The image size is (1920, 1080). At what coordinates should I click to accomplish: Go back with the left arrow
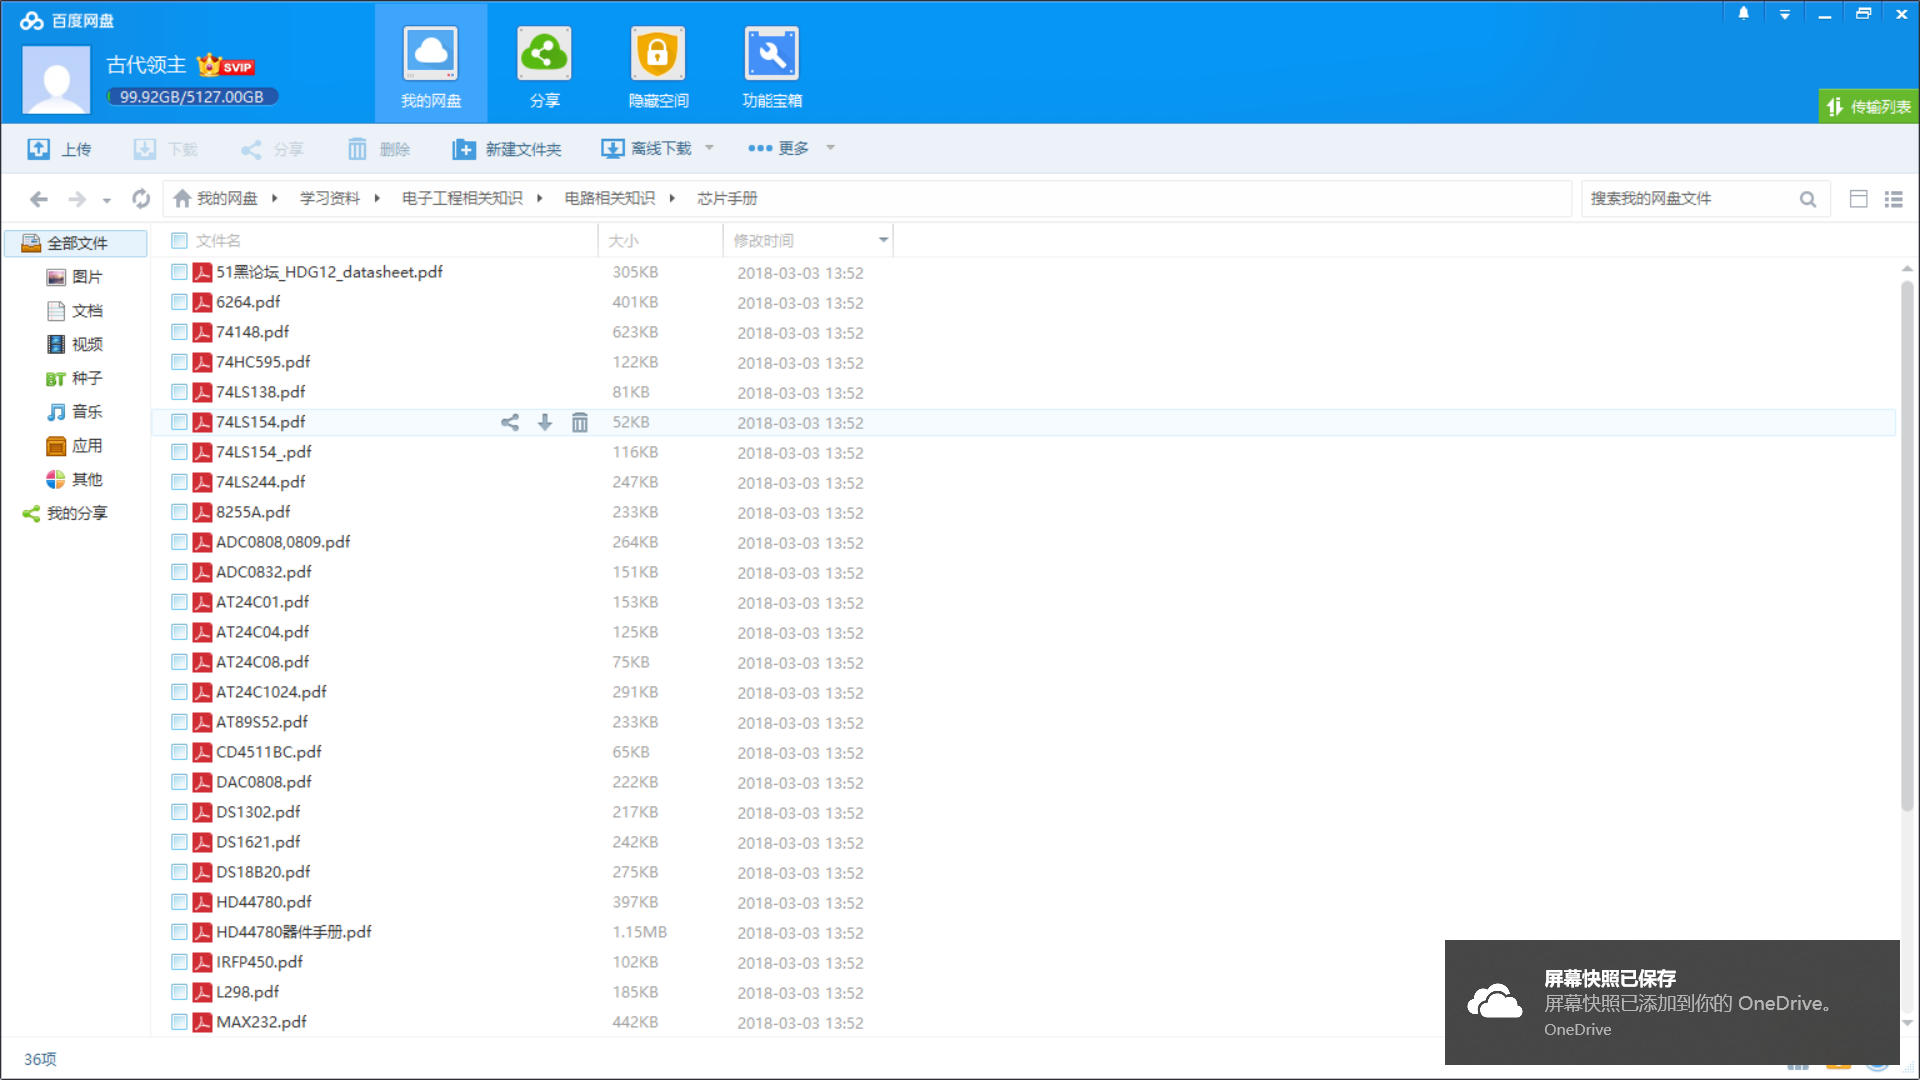39,199
